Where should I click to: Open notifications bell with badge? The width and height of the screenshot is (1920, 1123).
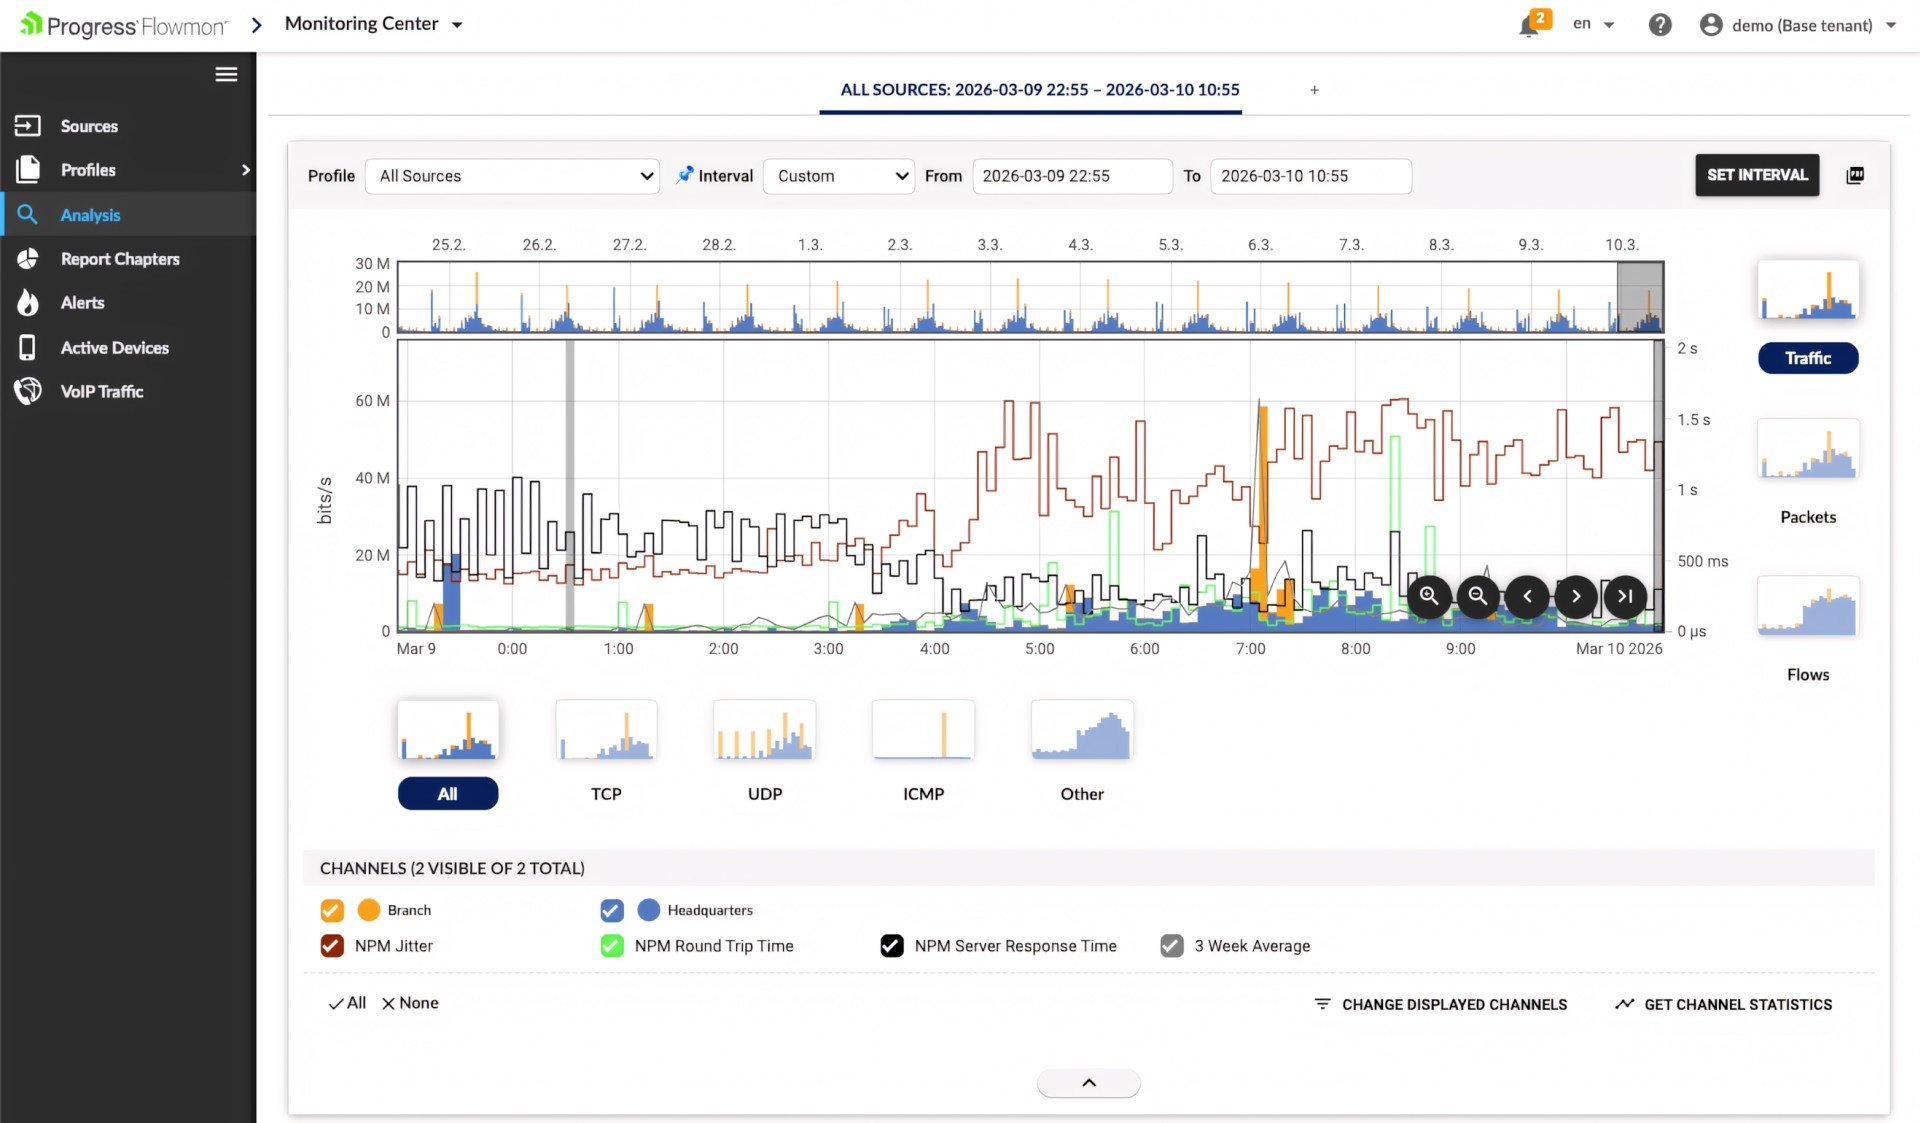[1529, 25]
